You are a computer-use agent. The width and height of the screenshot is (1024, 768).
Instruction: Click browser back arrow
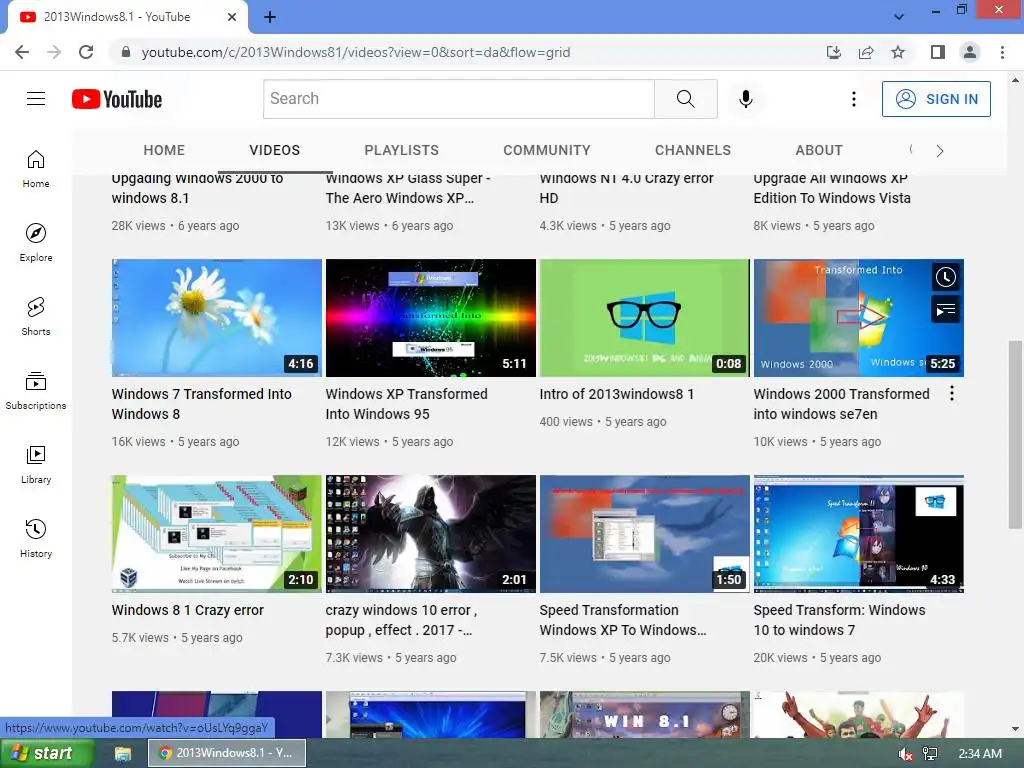click(22, 52)
